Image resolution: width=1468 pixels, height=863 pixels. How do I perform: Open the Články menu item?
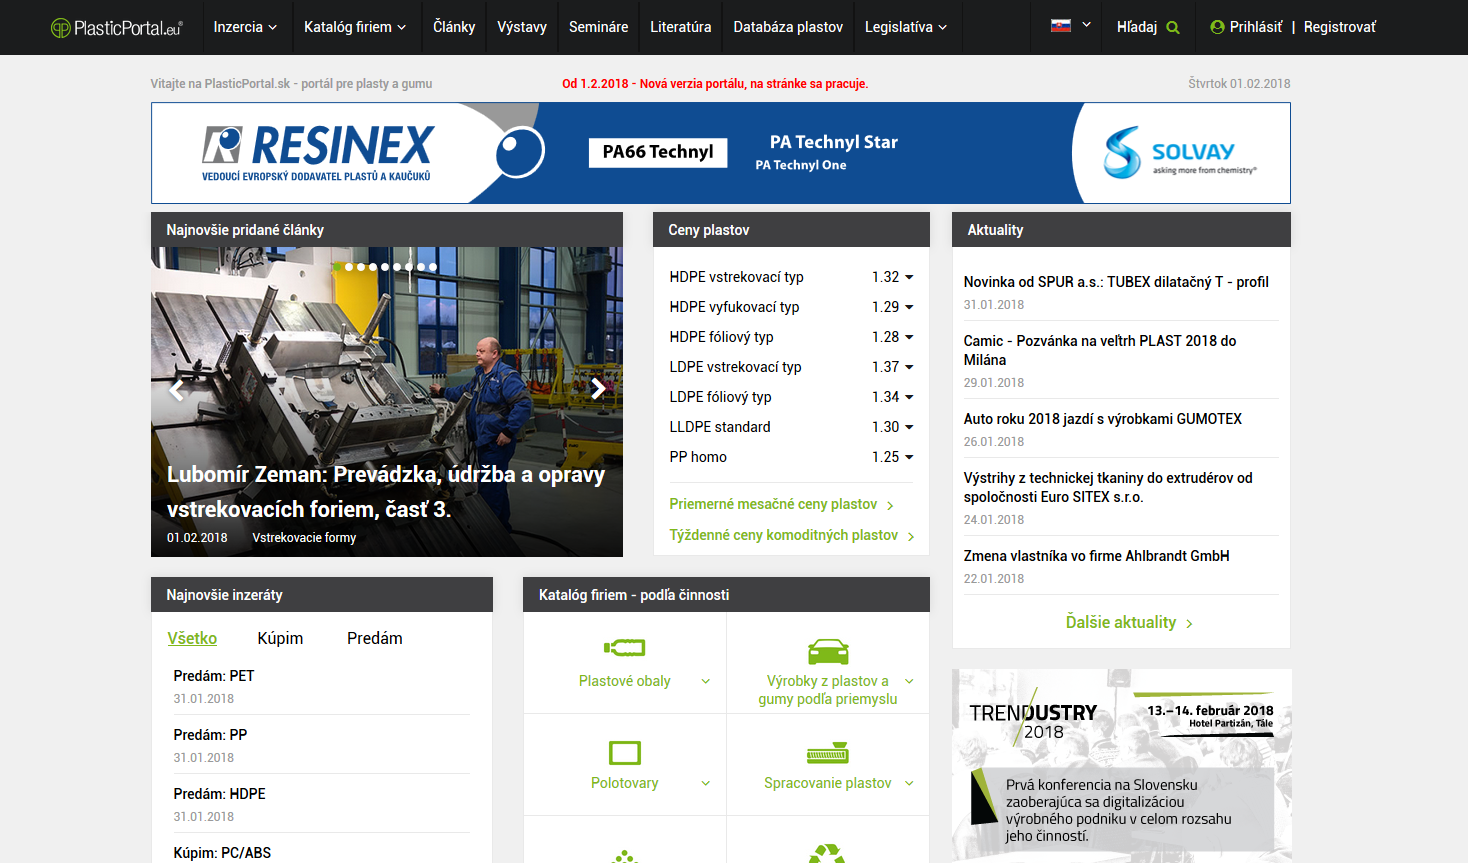click(x=454, y=27)
